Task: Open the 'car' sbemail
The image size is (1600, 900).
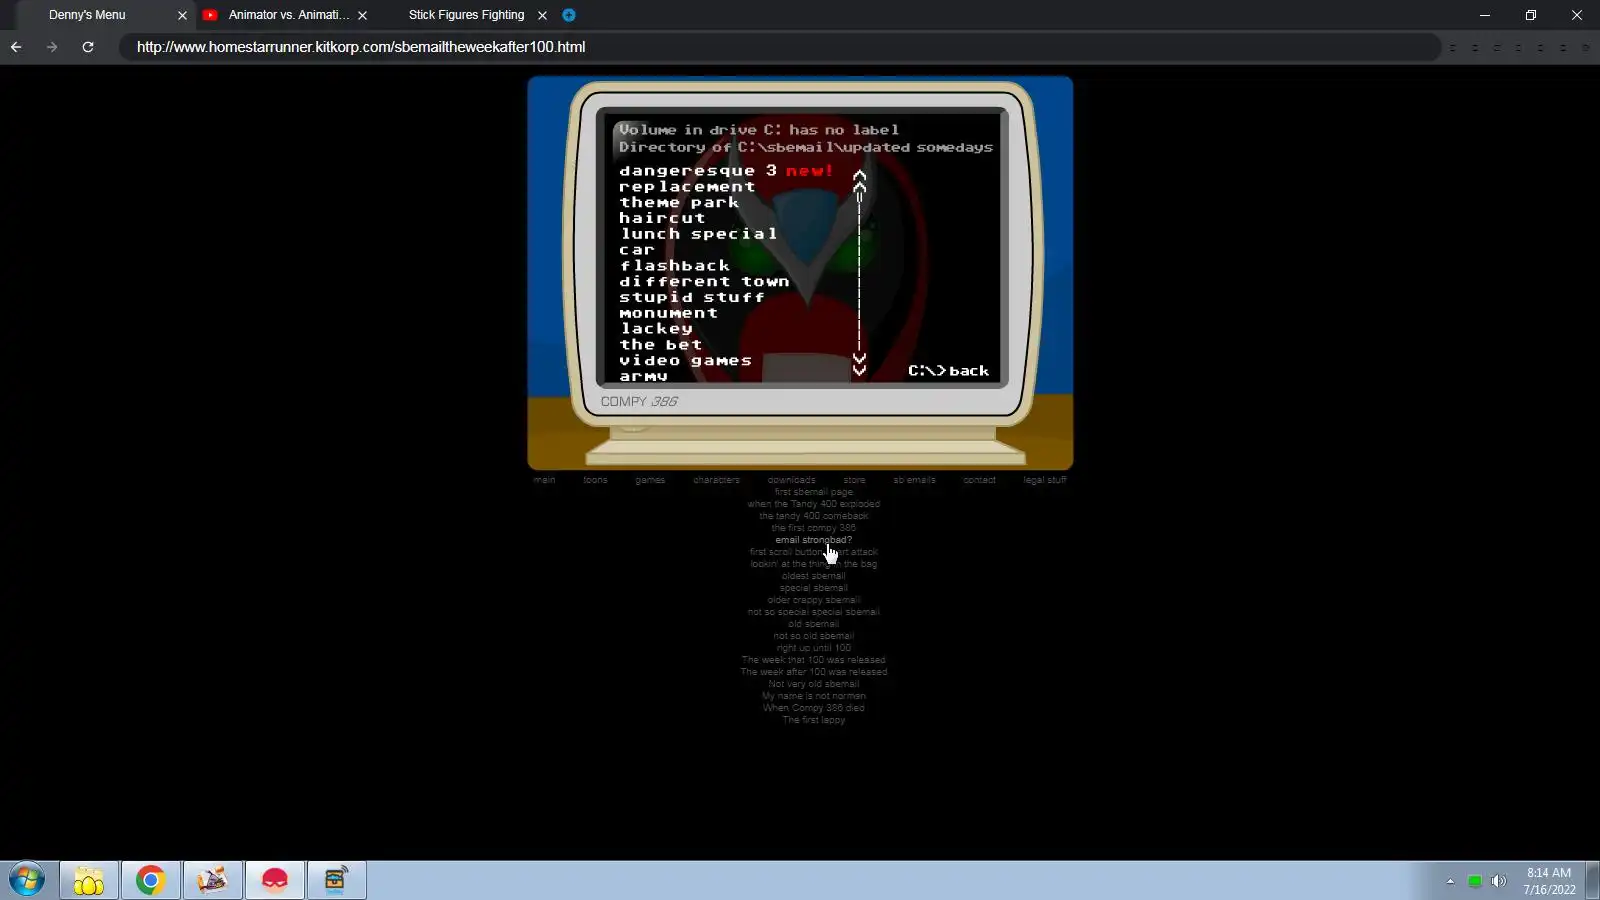Action: click(x=636, y=250)
